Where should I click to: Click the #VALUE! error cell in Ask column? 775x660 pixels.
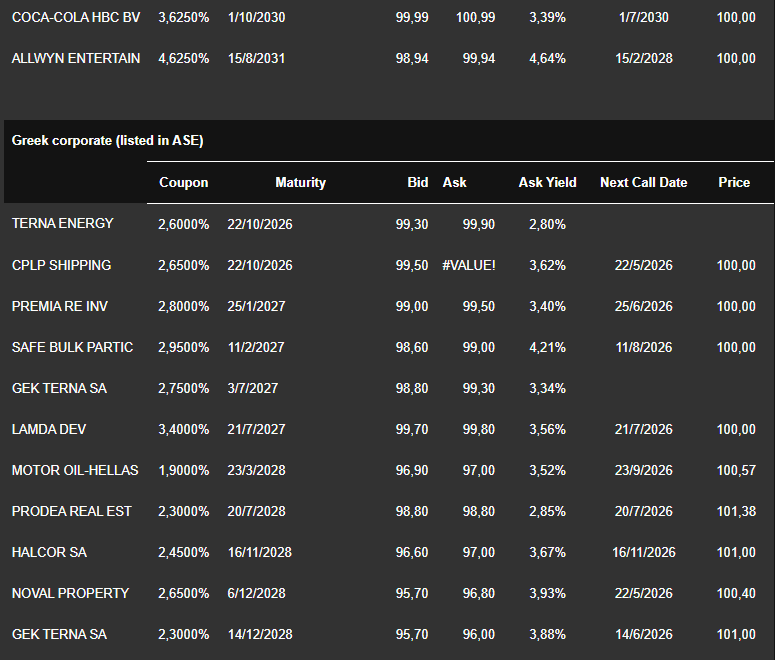[468, 265]
